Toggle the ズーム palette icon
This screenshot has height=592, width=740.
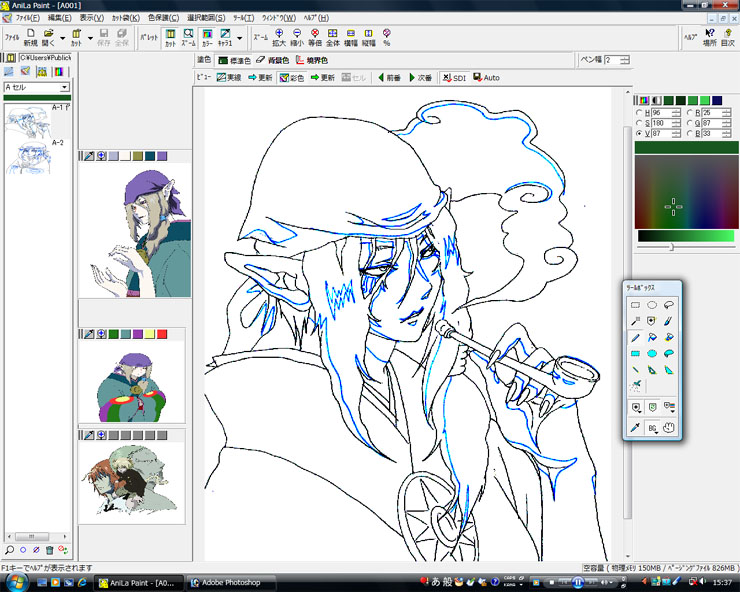[188, 37]
